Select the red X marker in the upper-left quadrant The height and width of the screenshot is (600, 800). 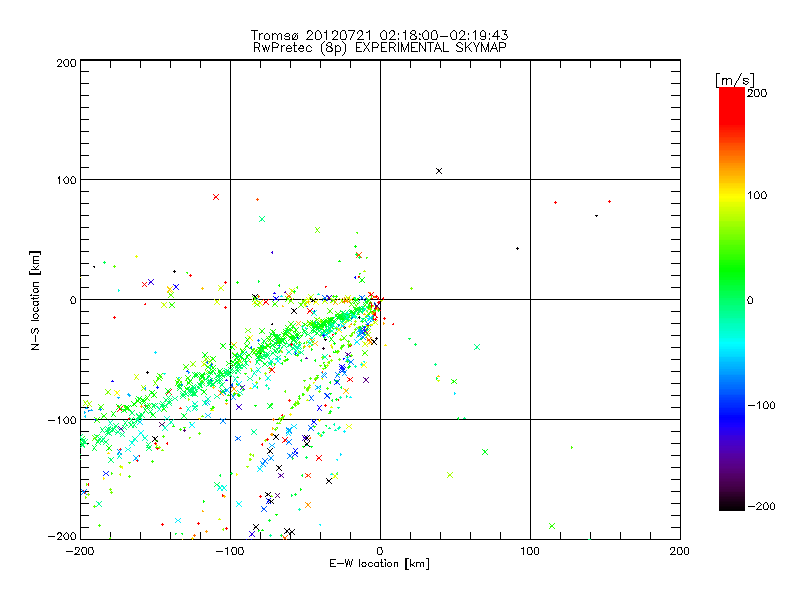pos(216,197)
